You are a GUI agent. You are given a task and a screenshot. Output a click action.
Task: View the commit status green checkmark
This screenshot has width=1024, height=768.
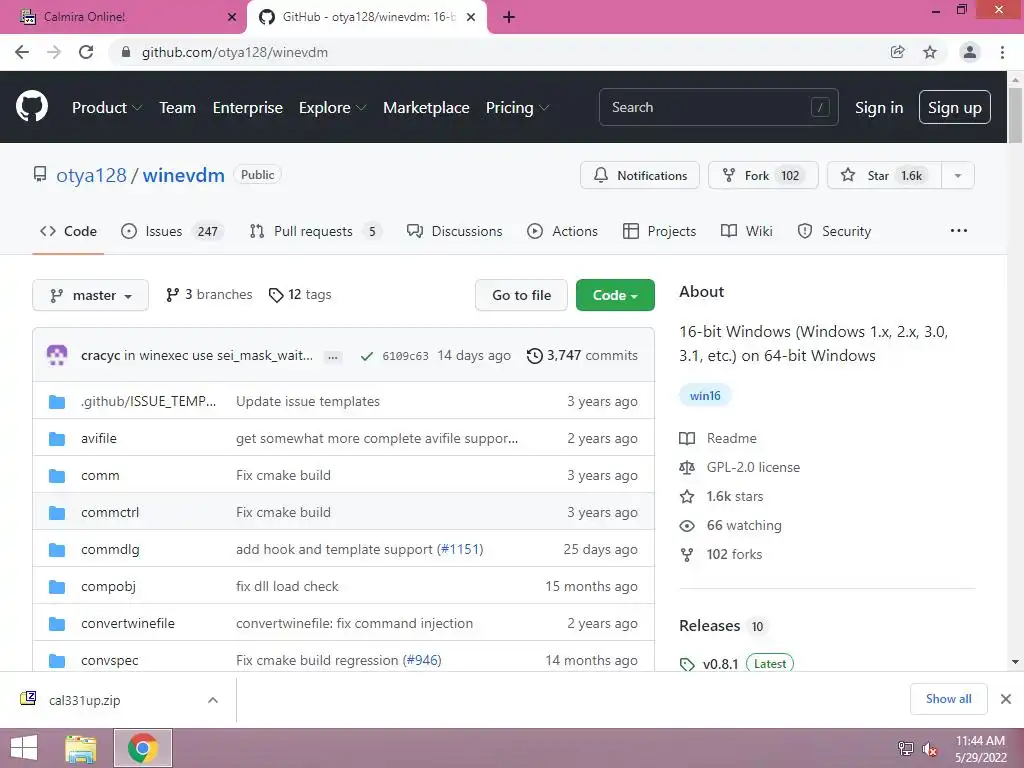(x=367, y=356)
